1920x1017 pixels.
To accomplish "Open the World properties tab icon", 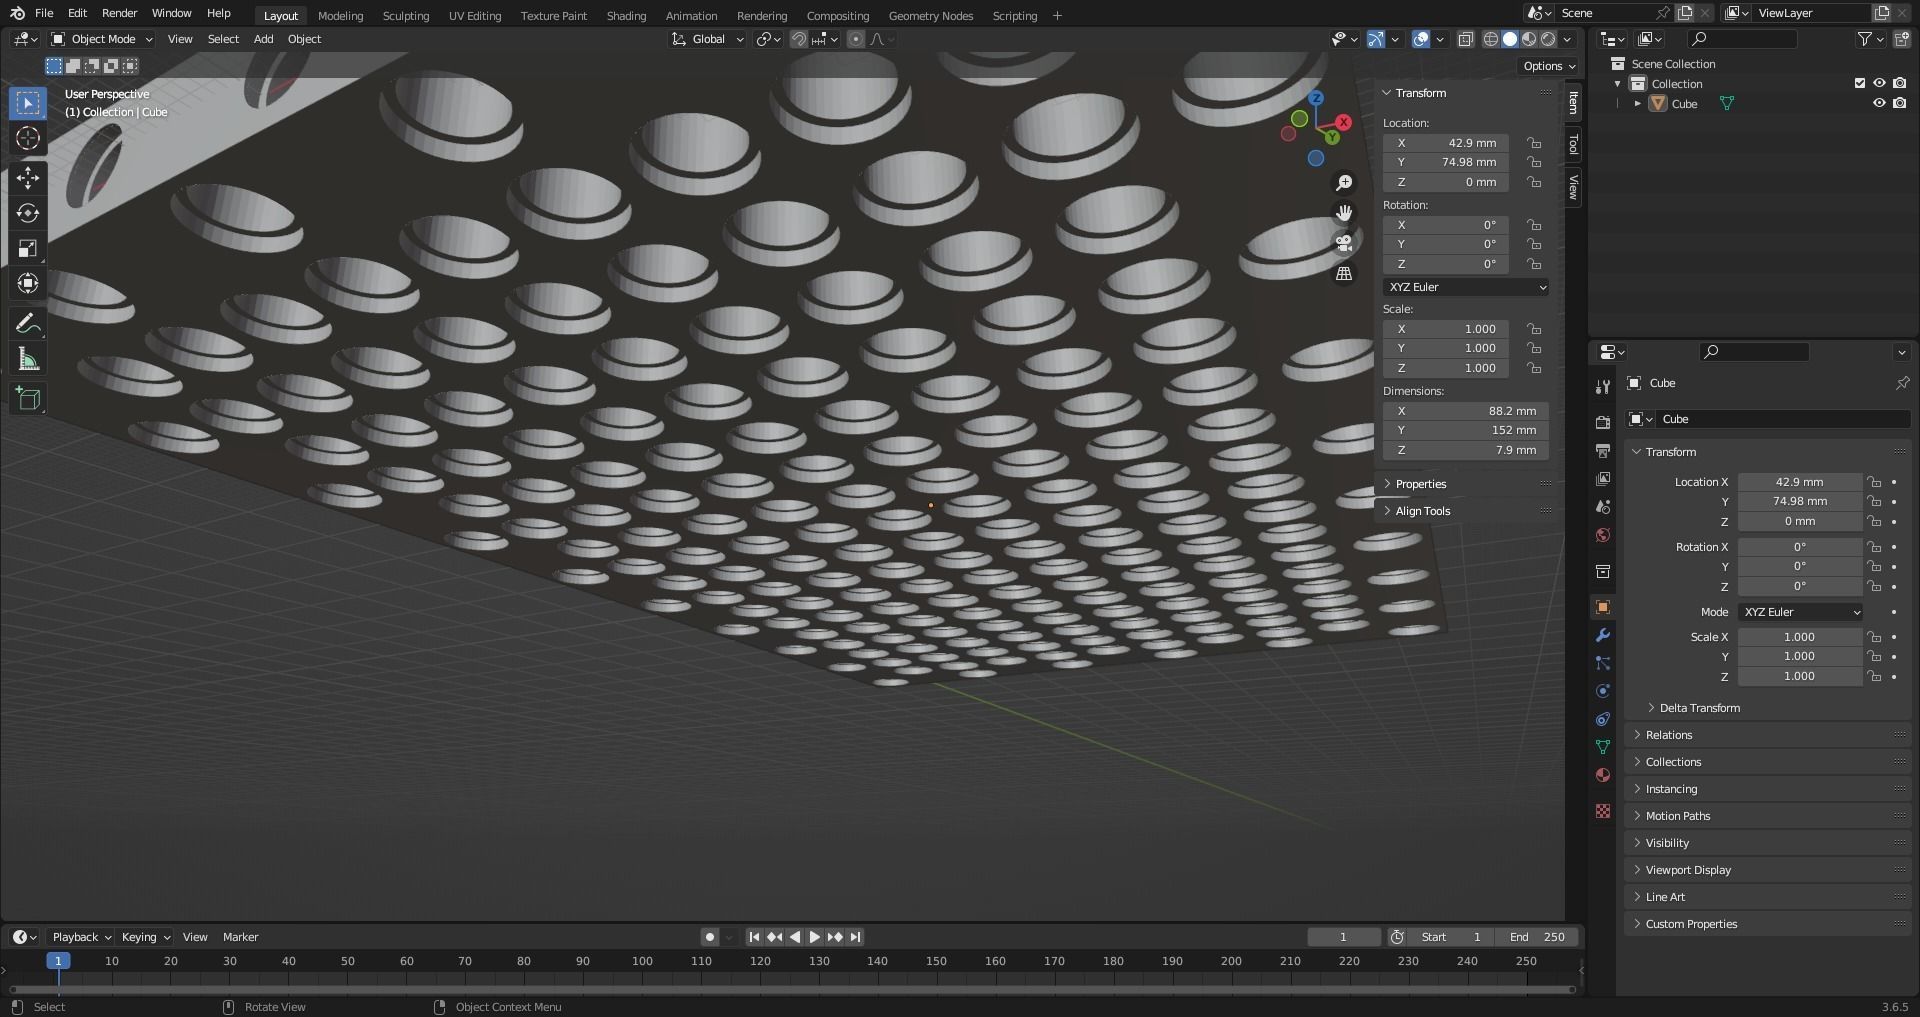I will 1603,535.
